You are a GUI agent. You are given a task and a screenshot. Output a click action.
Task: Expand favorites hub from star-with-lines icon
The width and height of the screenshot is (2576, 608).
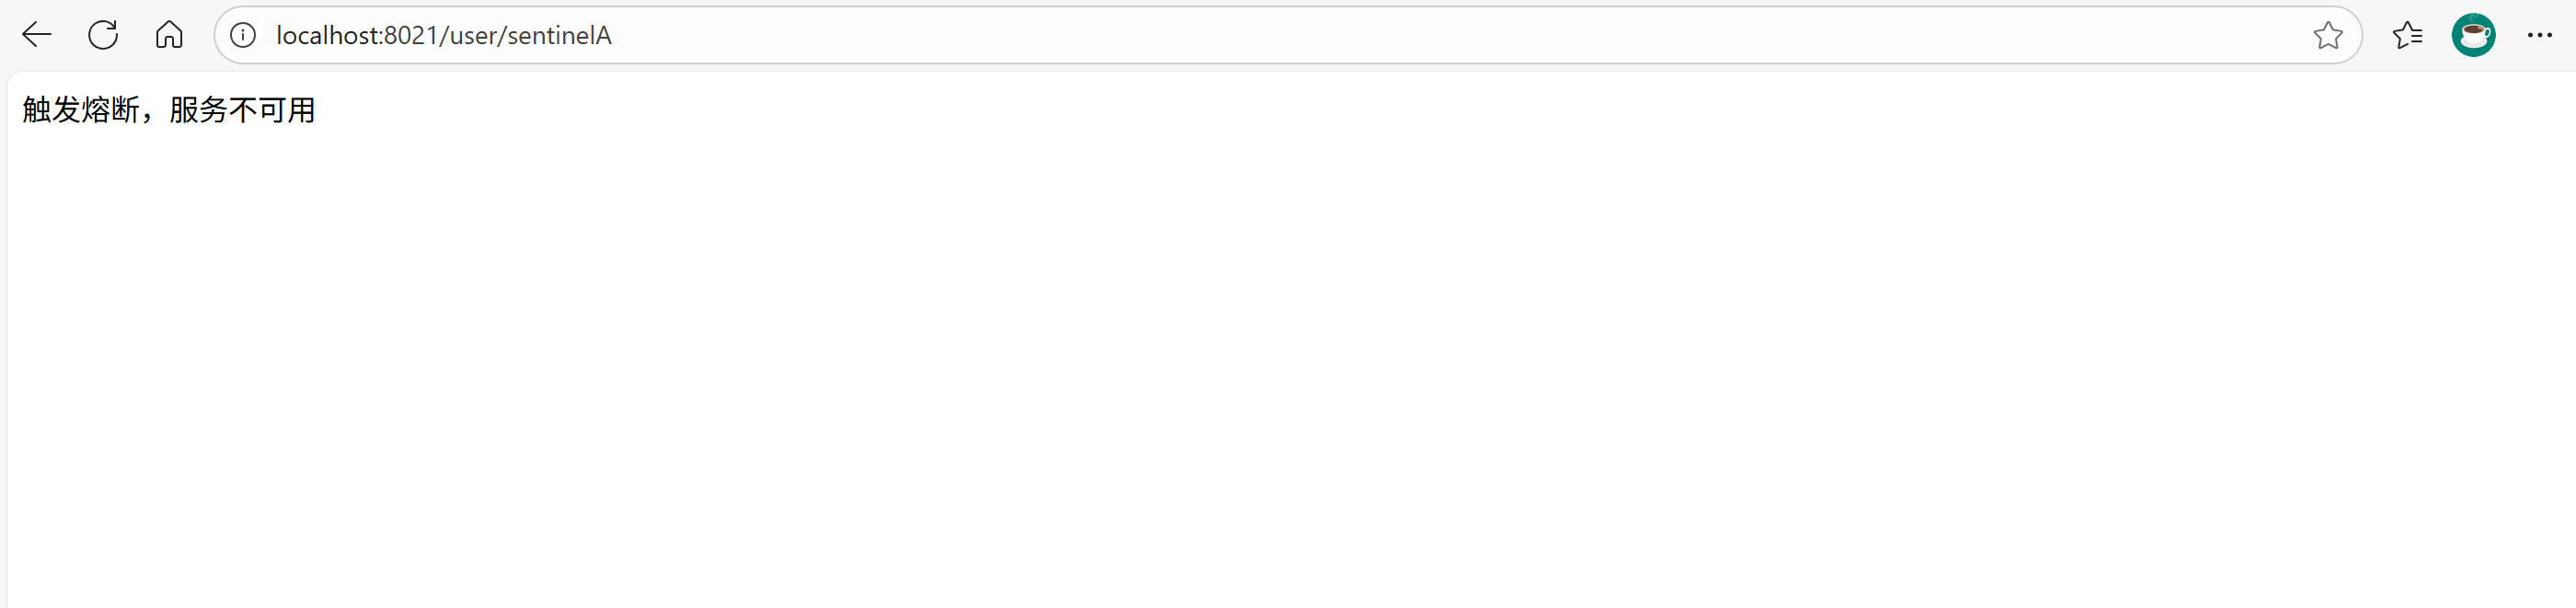pos(2407,35)
